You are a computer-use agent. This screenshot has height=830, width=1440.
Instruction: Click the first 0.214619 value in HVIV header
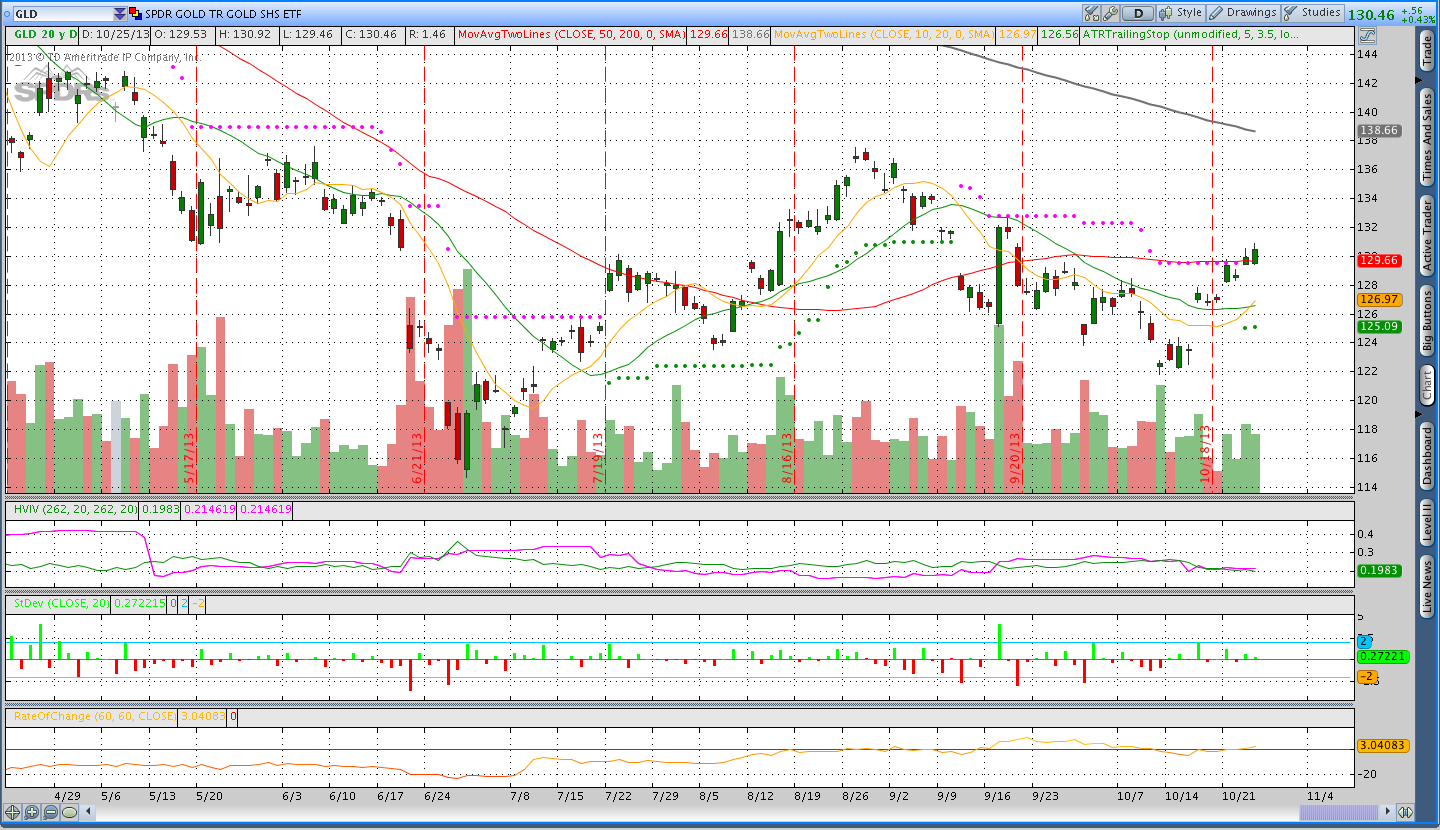click(210, 509)
